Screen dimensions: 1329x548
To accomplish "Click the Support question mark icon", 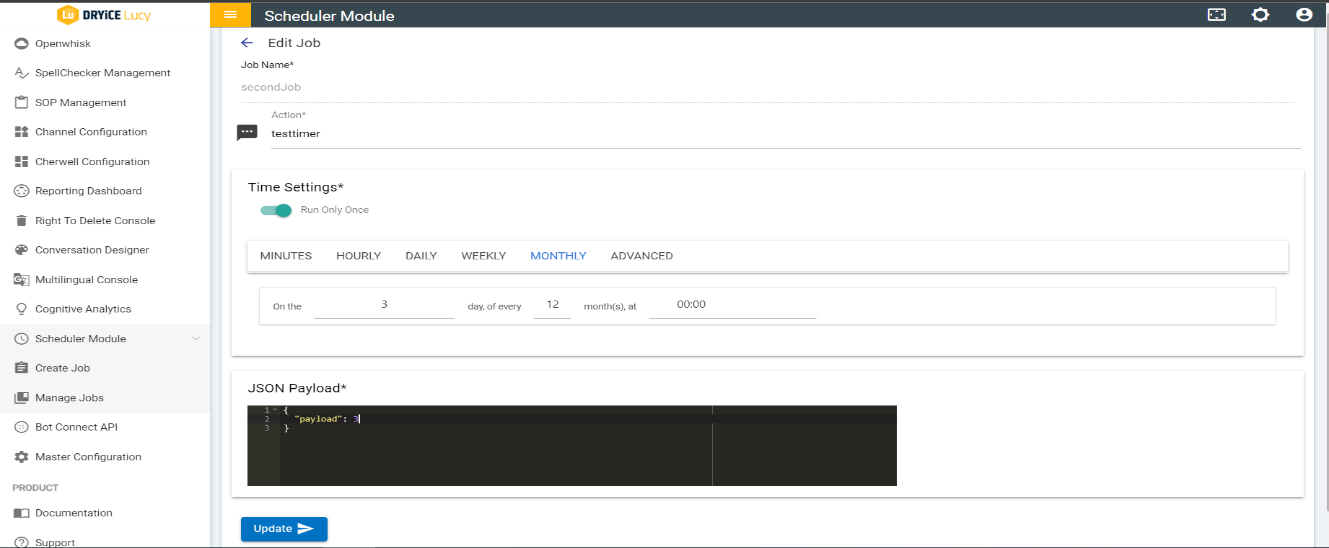I will click(21, 542).
